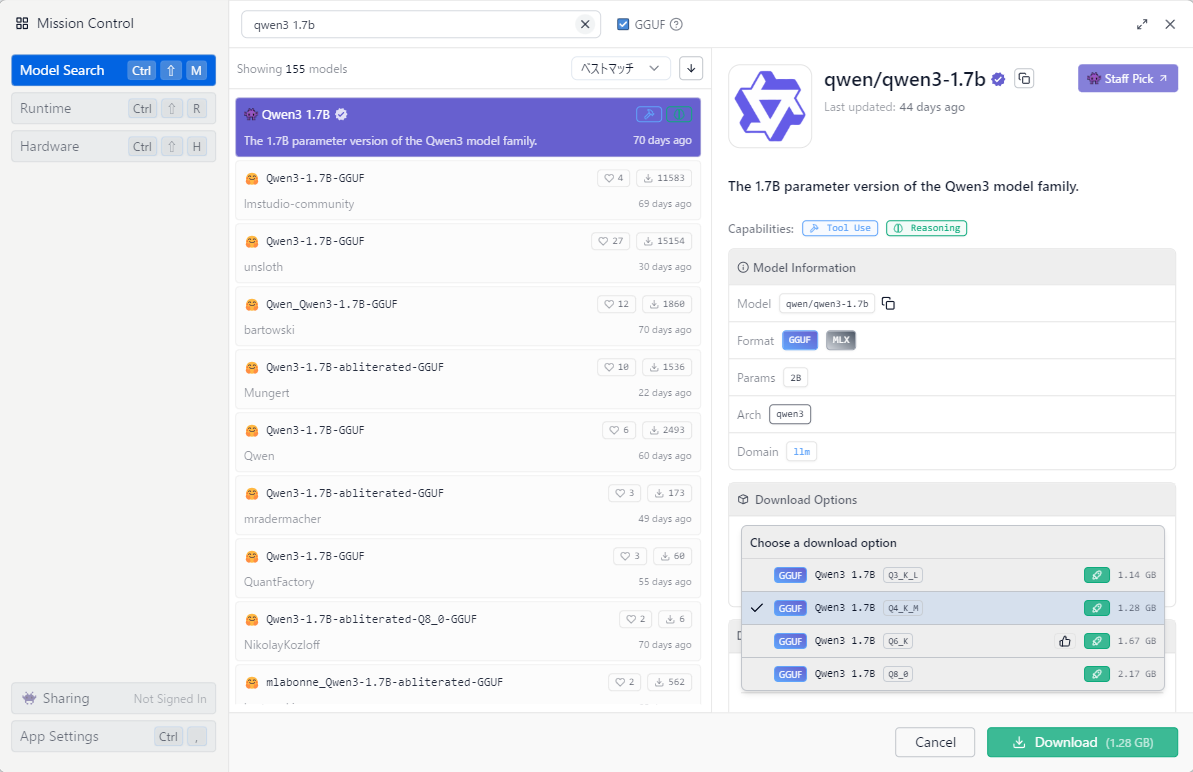Click the GGUF help question mark icon
Viewport: 1193px width, 772px height.
pos(676,25)
